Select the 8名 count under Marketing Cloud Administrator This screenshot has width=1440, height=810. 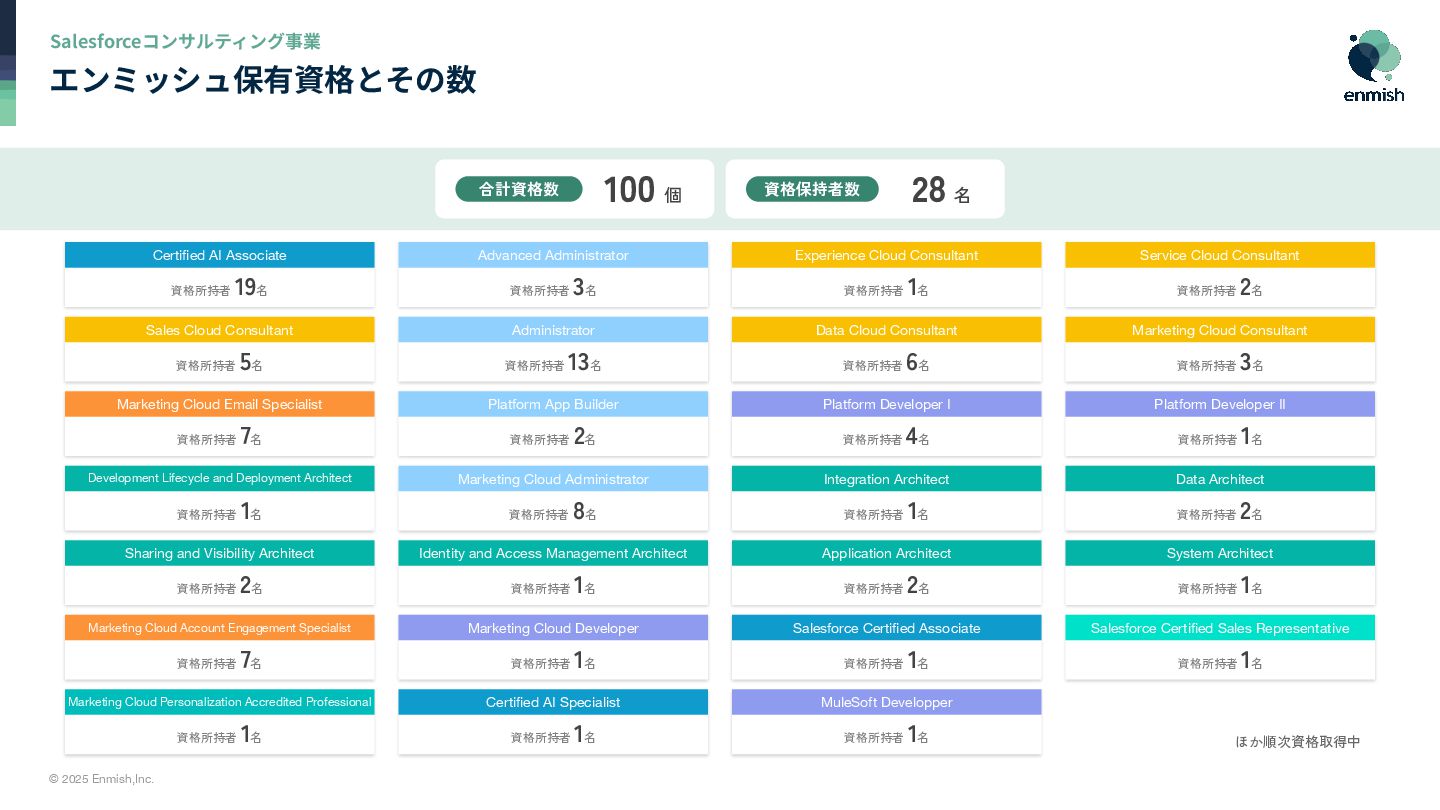[584, 512]
